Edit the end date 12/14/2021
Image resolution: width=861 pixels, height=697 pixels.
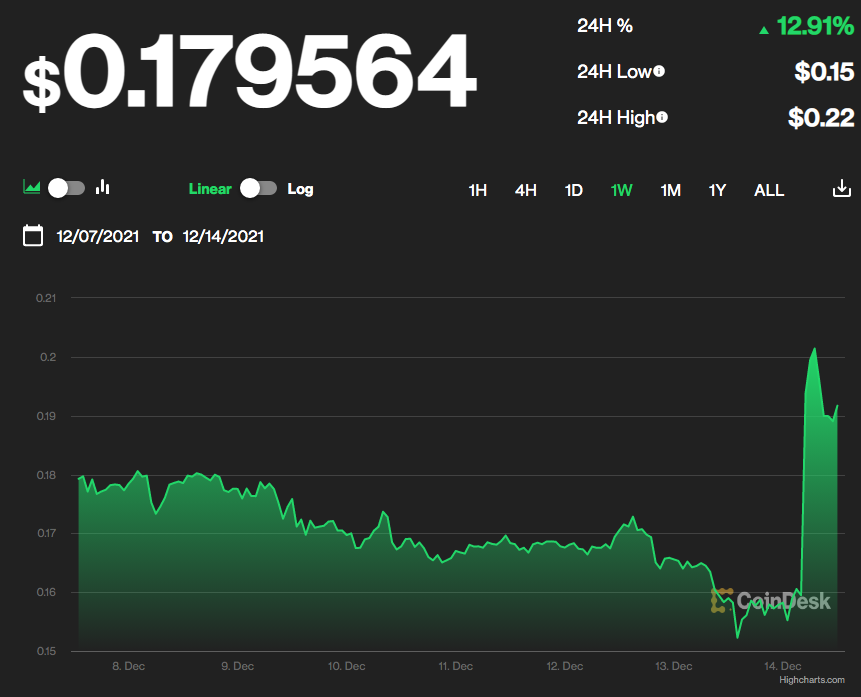223,237
